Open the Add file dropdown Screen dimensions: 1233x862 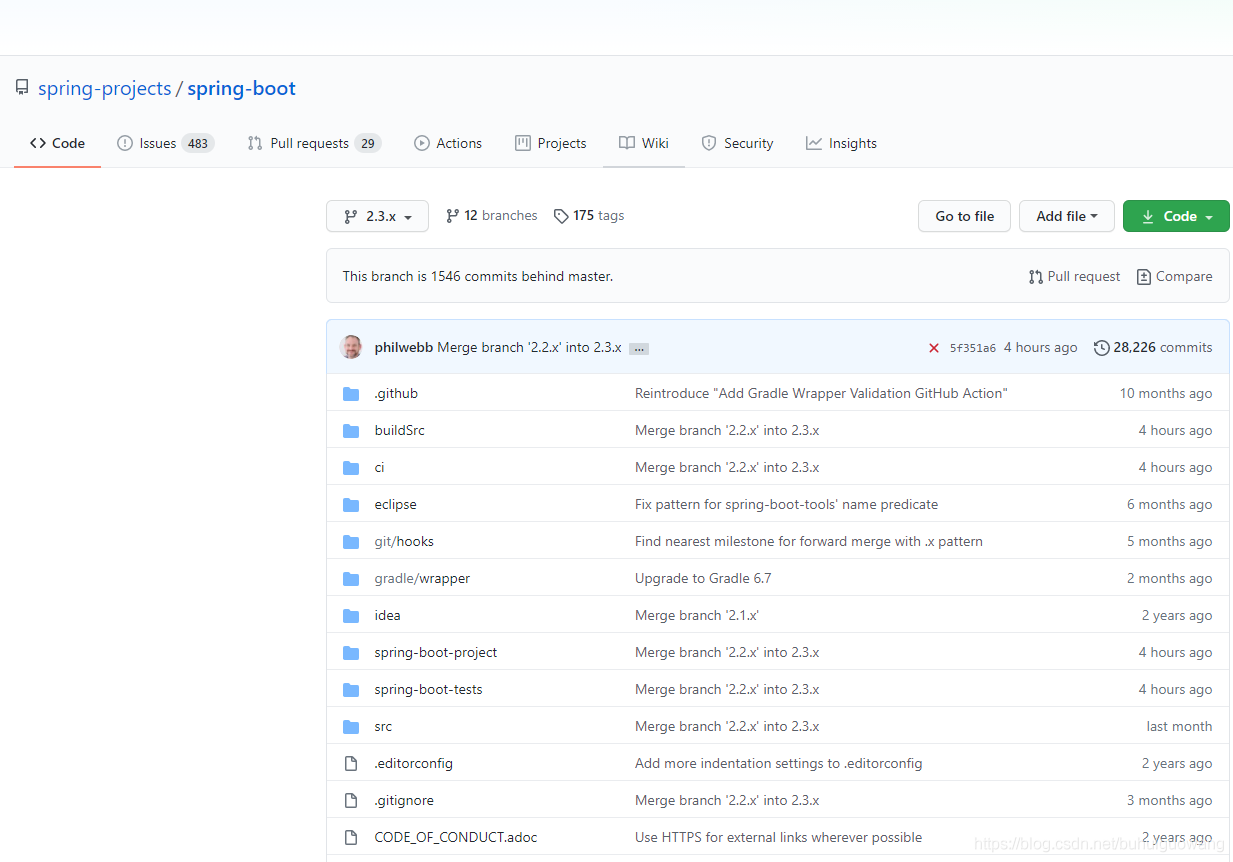pos(1066,215)
